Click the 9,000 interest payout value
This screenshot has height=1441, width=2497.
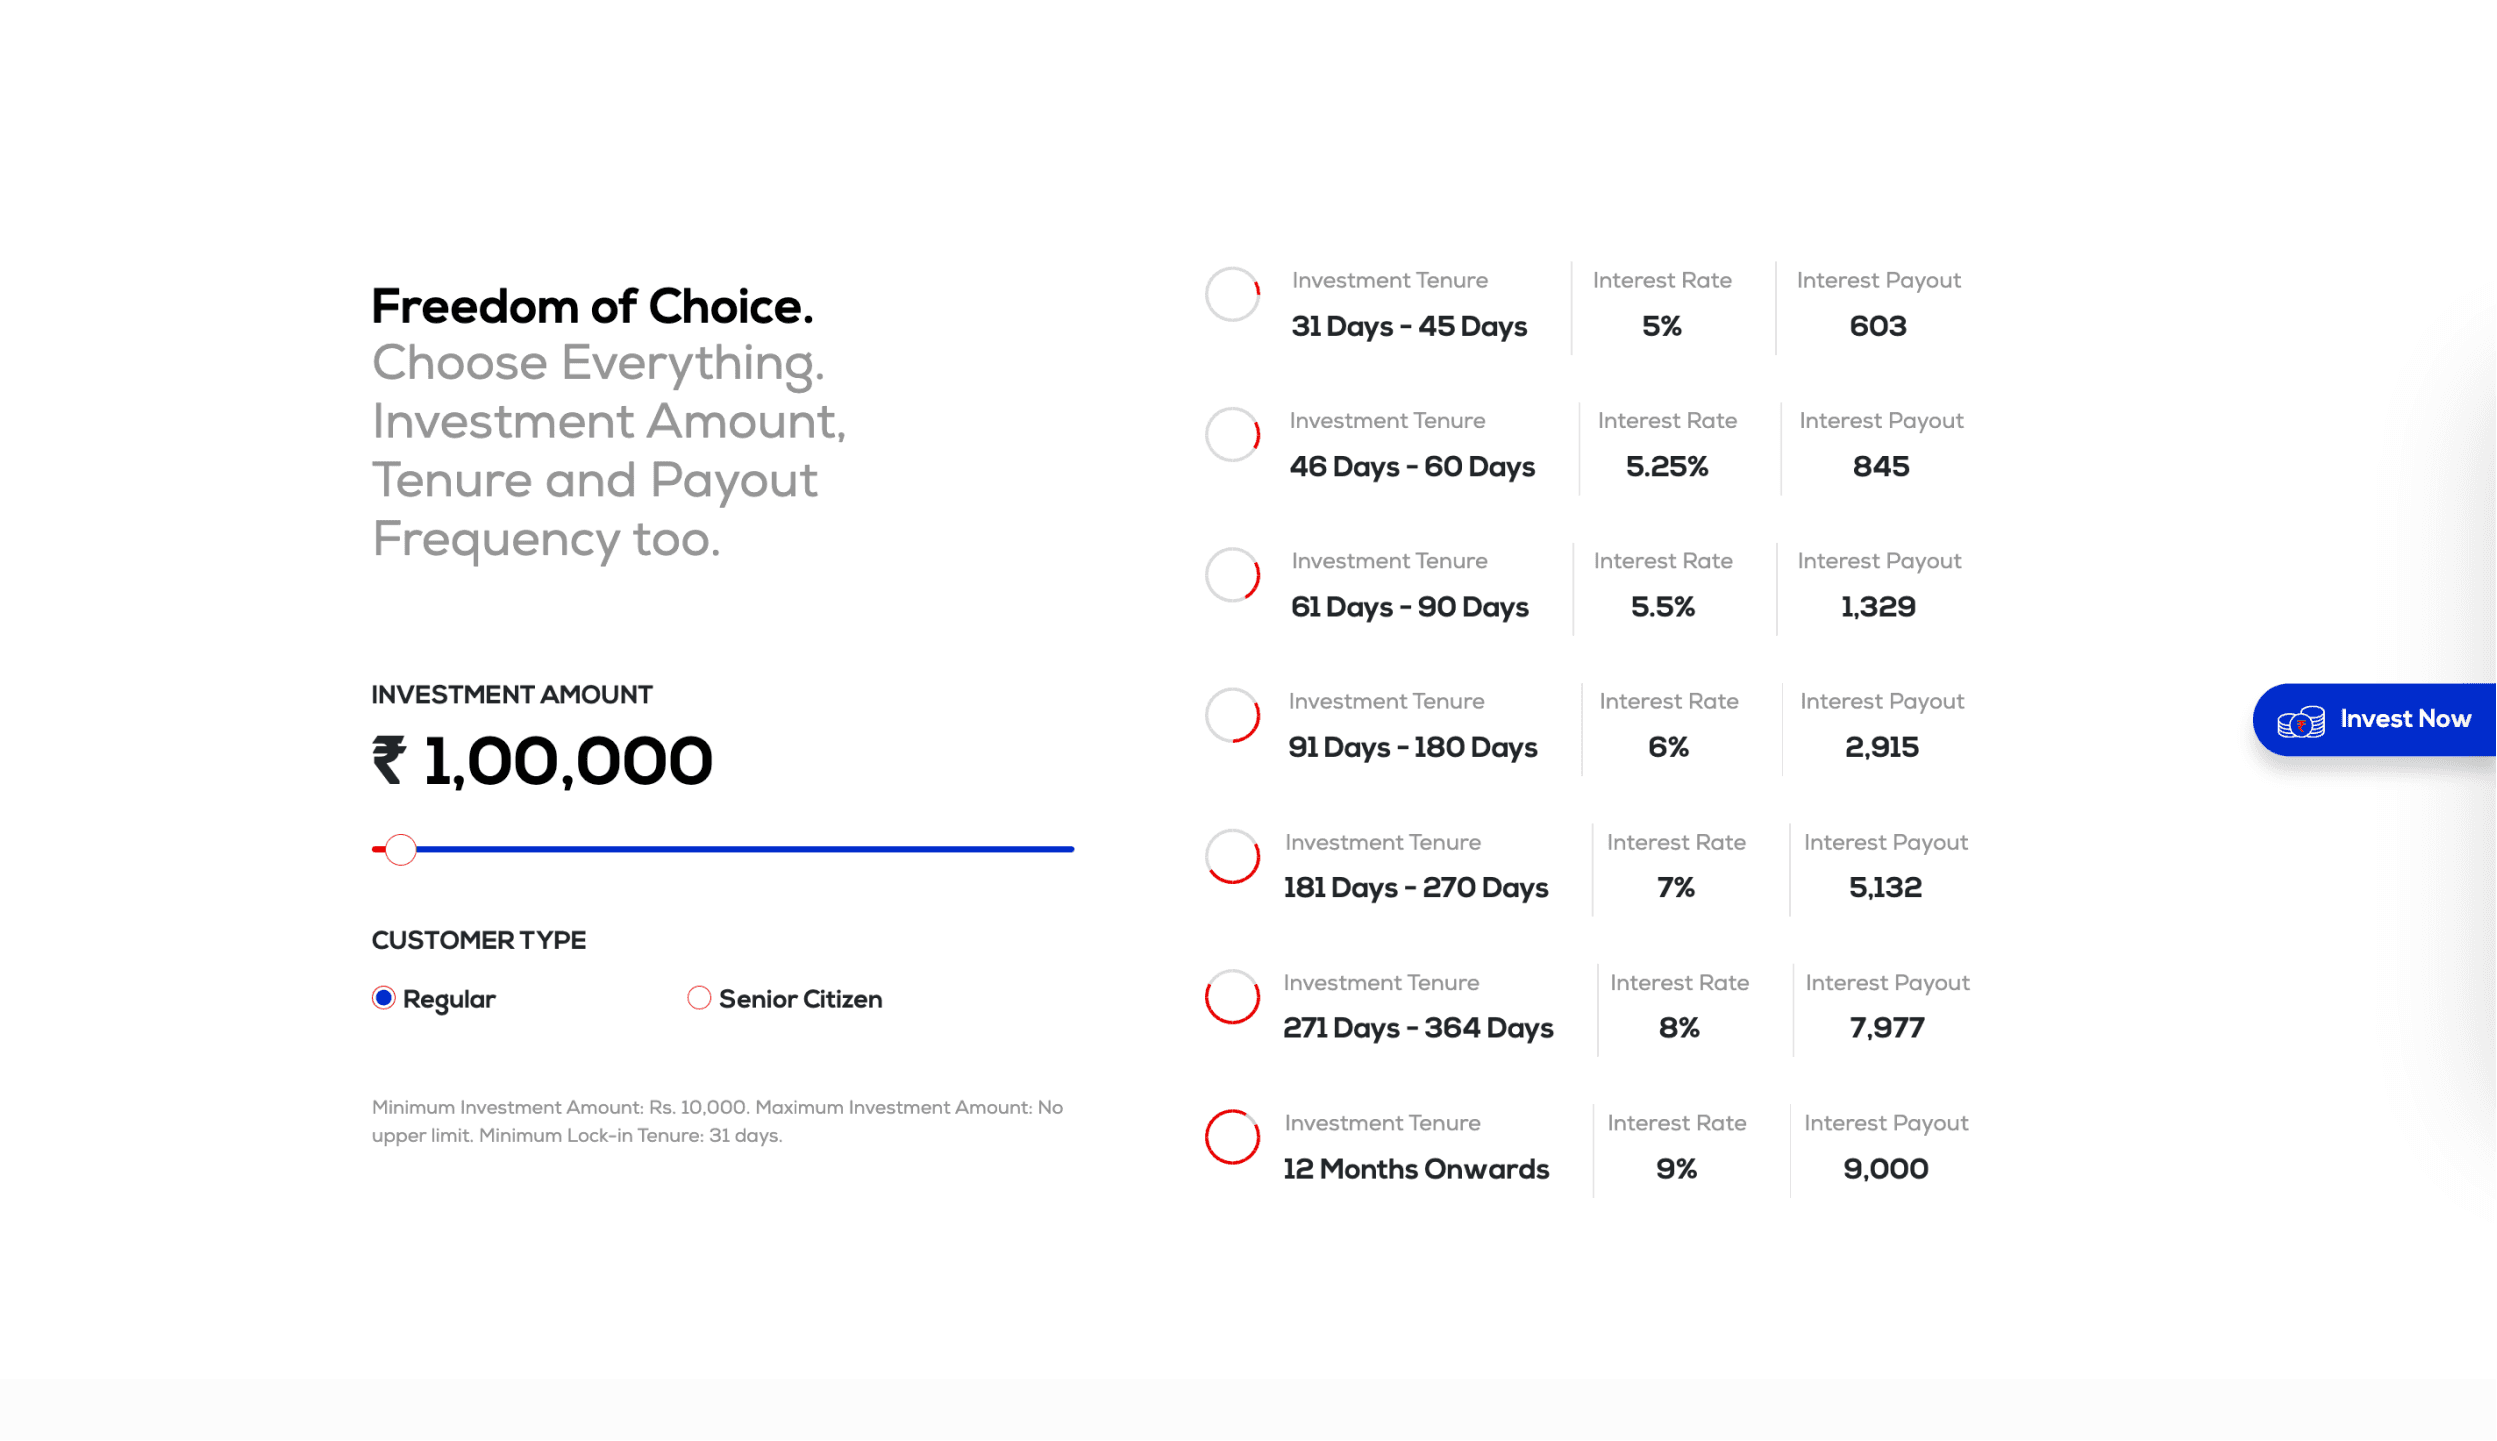coord(1885,1169)
